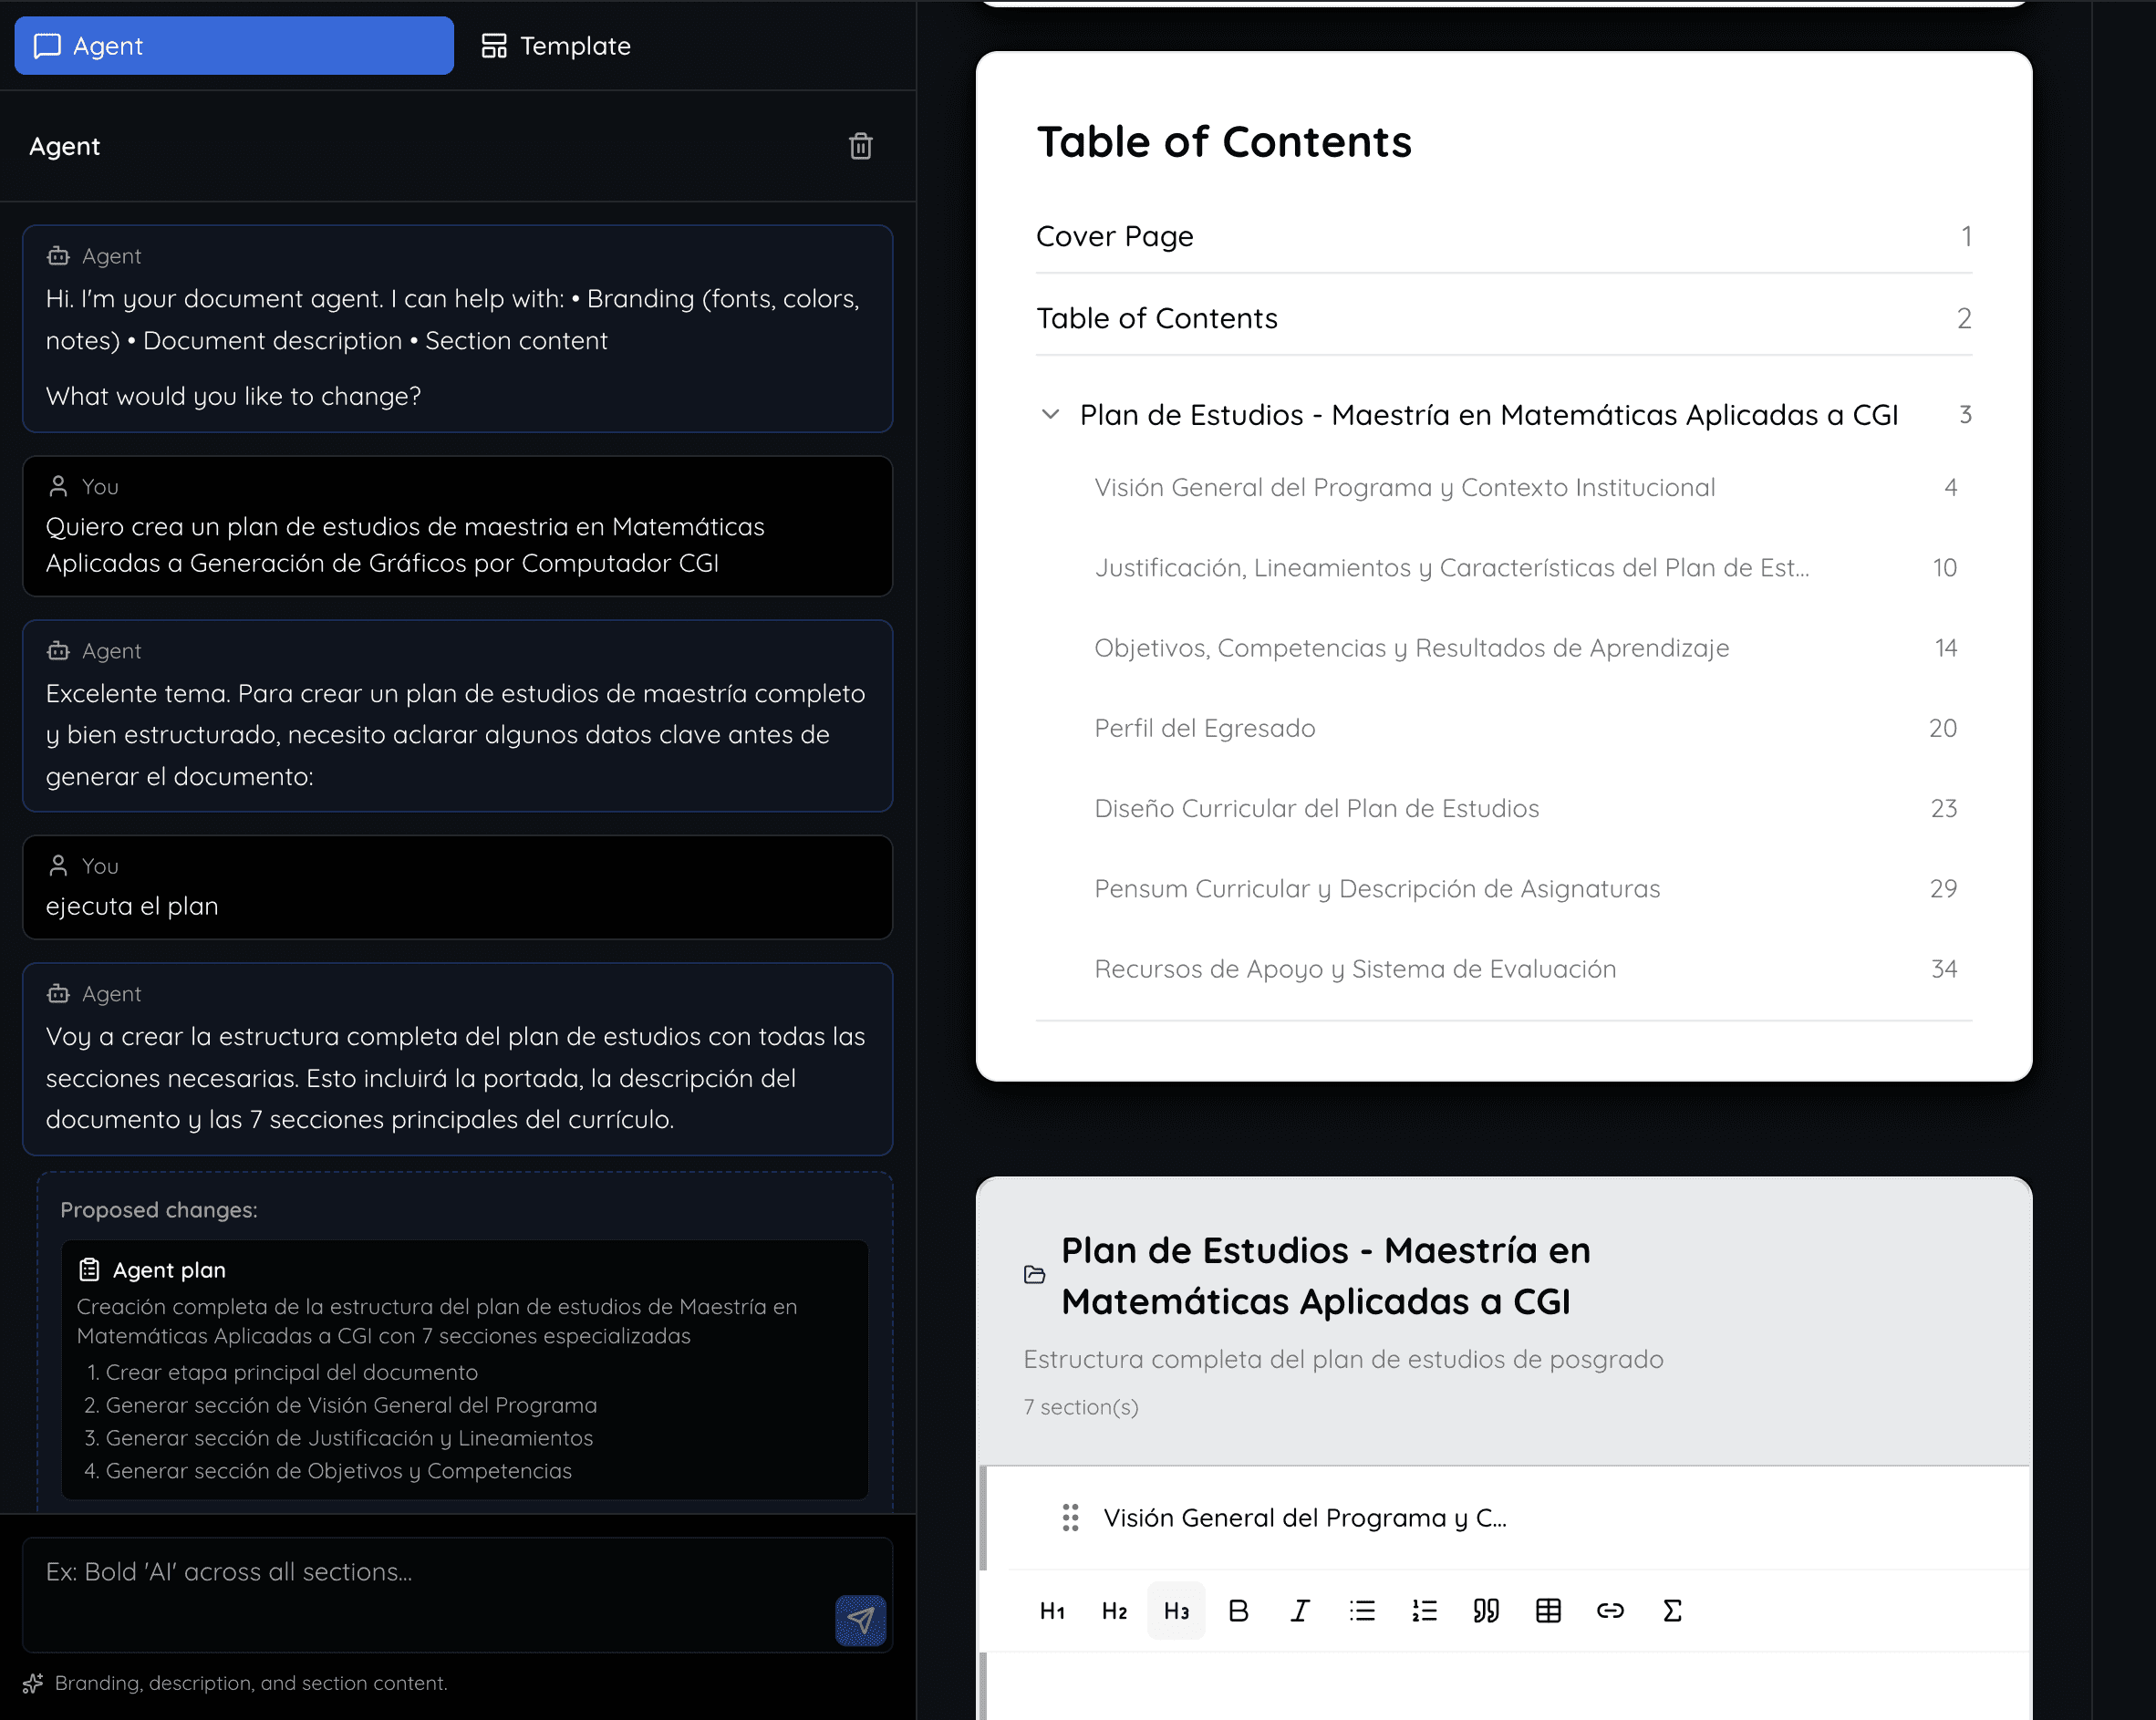
Task: Toggle the Heading 3 format button
Action: point(1176,1611)
